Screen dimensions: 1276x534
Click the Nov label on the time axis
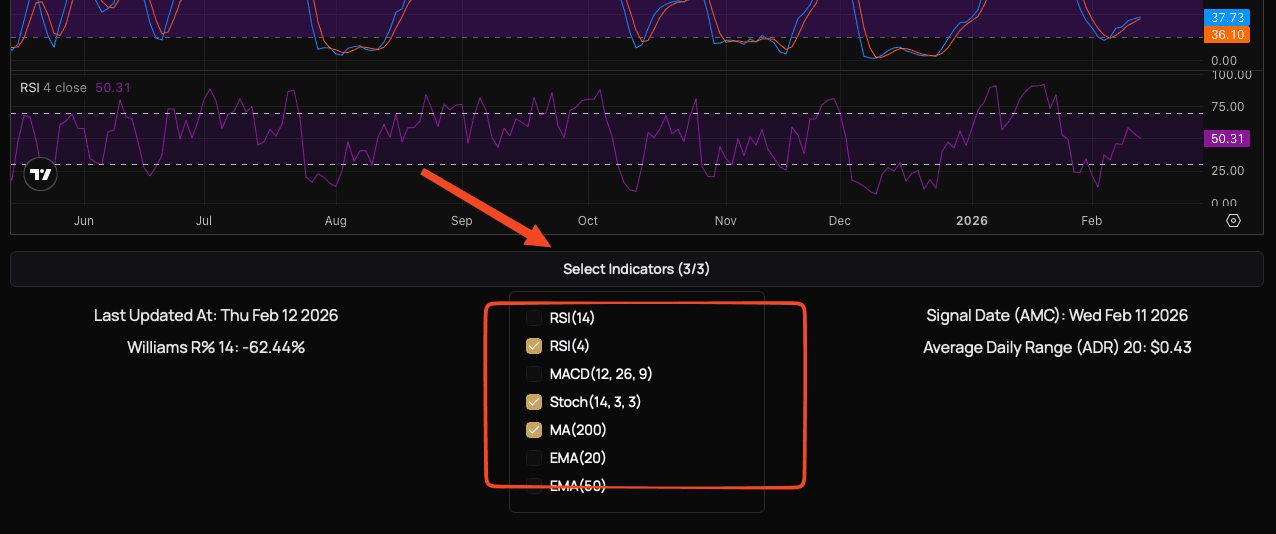coord(725,221)
